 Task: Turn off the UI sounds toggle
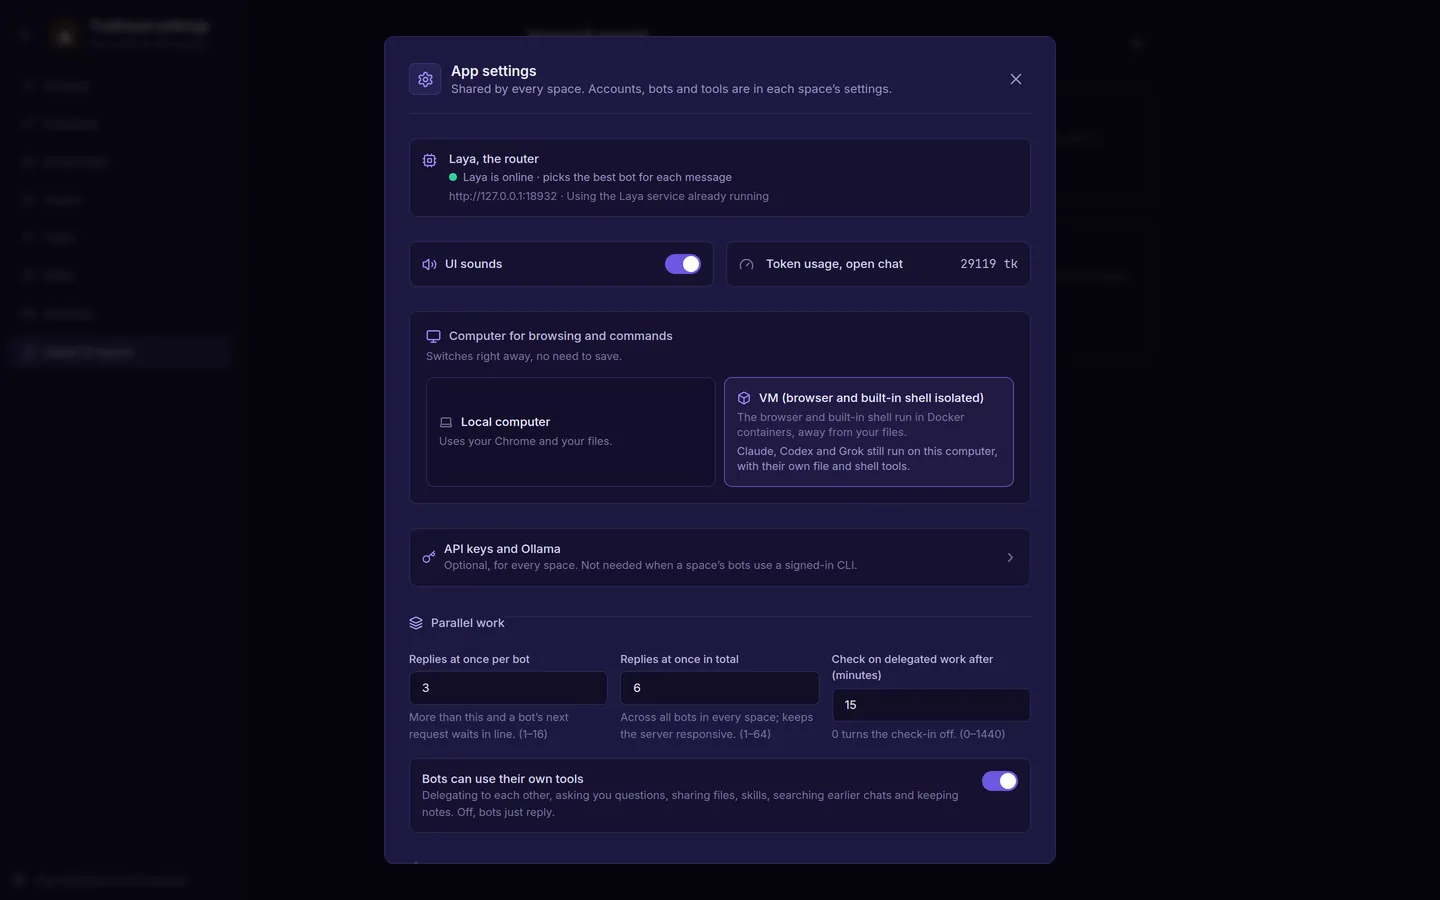pyautogui.click(x=683, y=264)
